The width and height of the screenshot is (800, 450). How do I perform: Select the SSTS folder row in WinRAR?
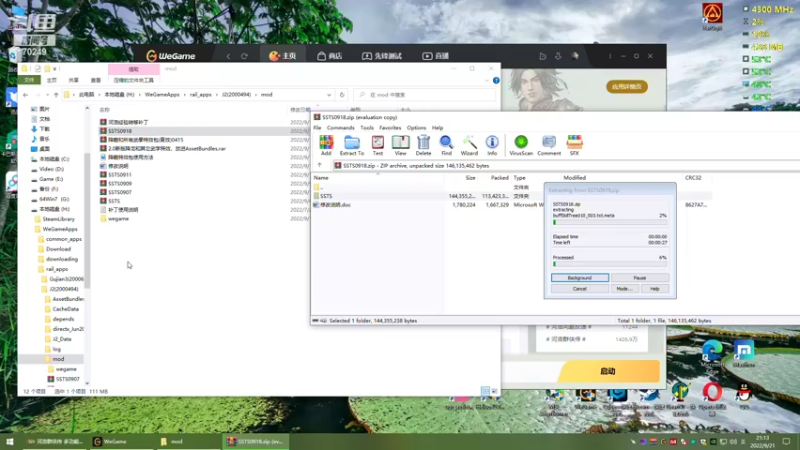point(510,196)
